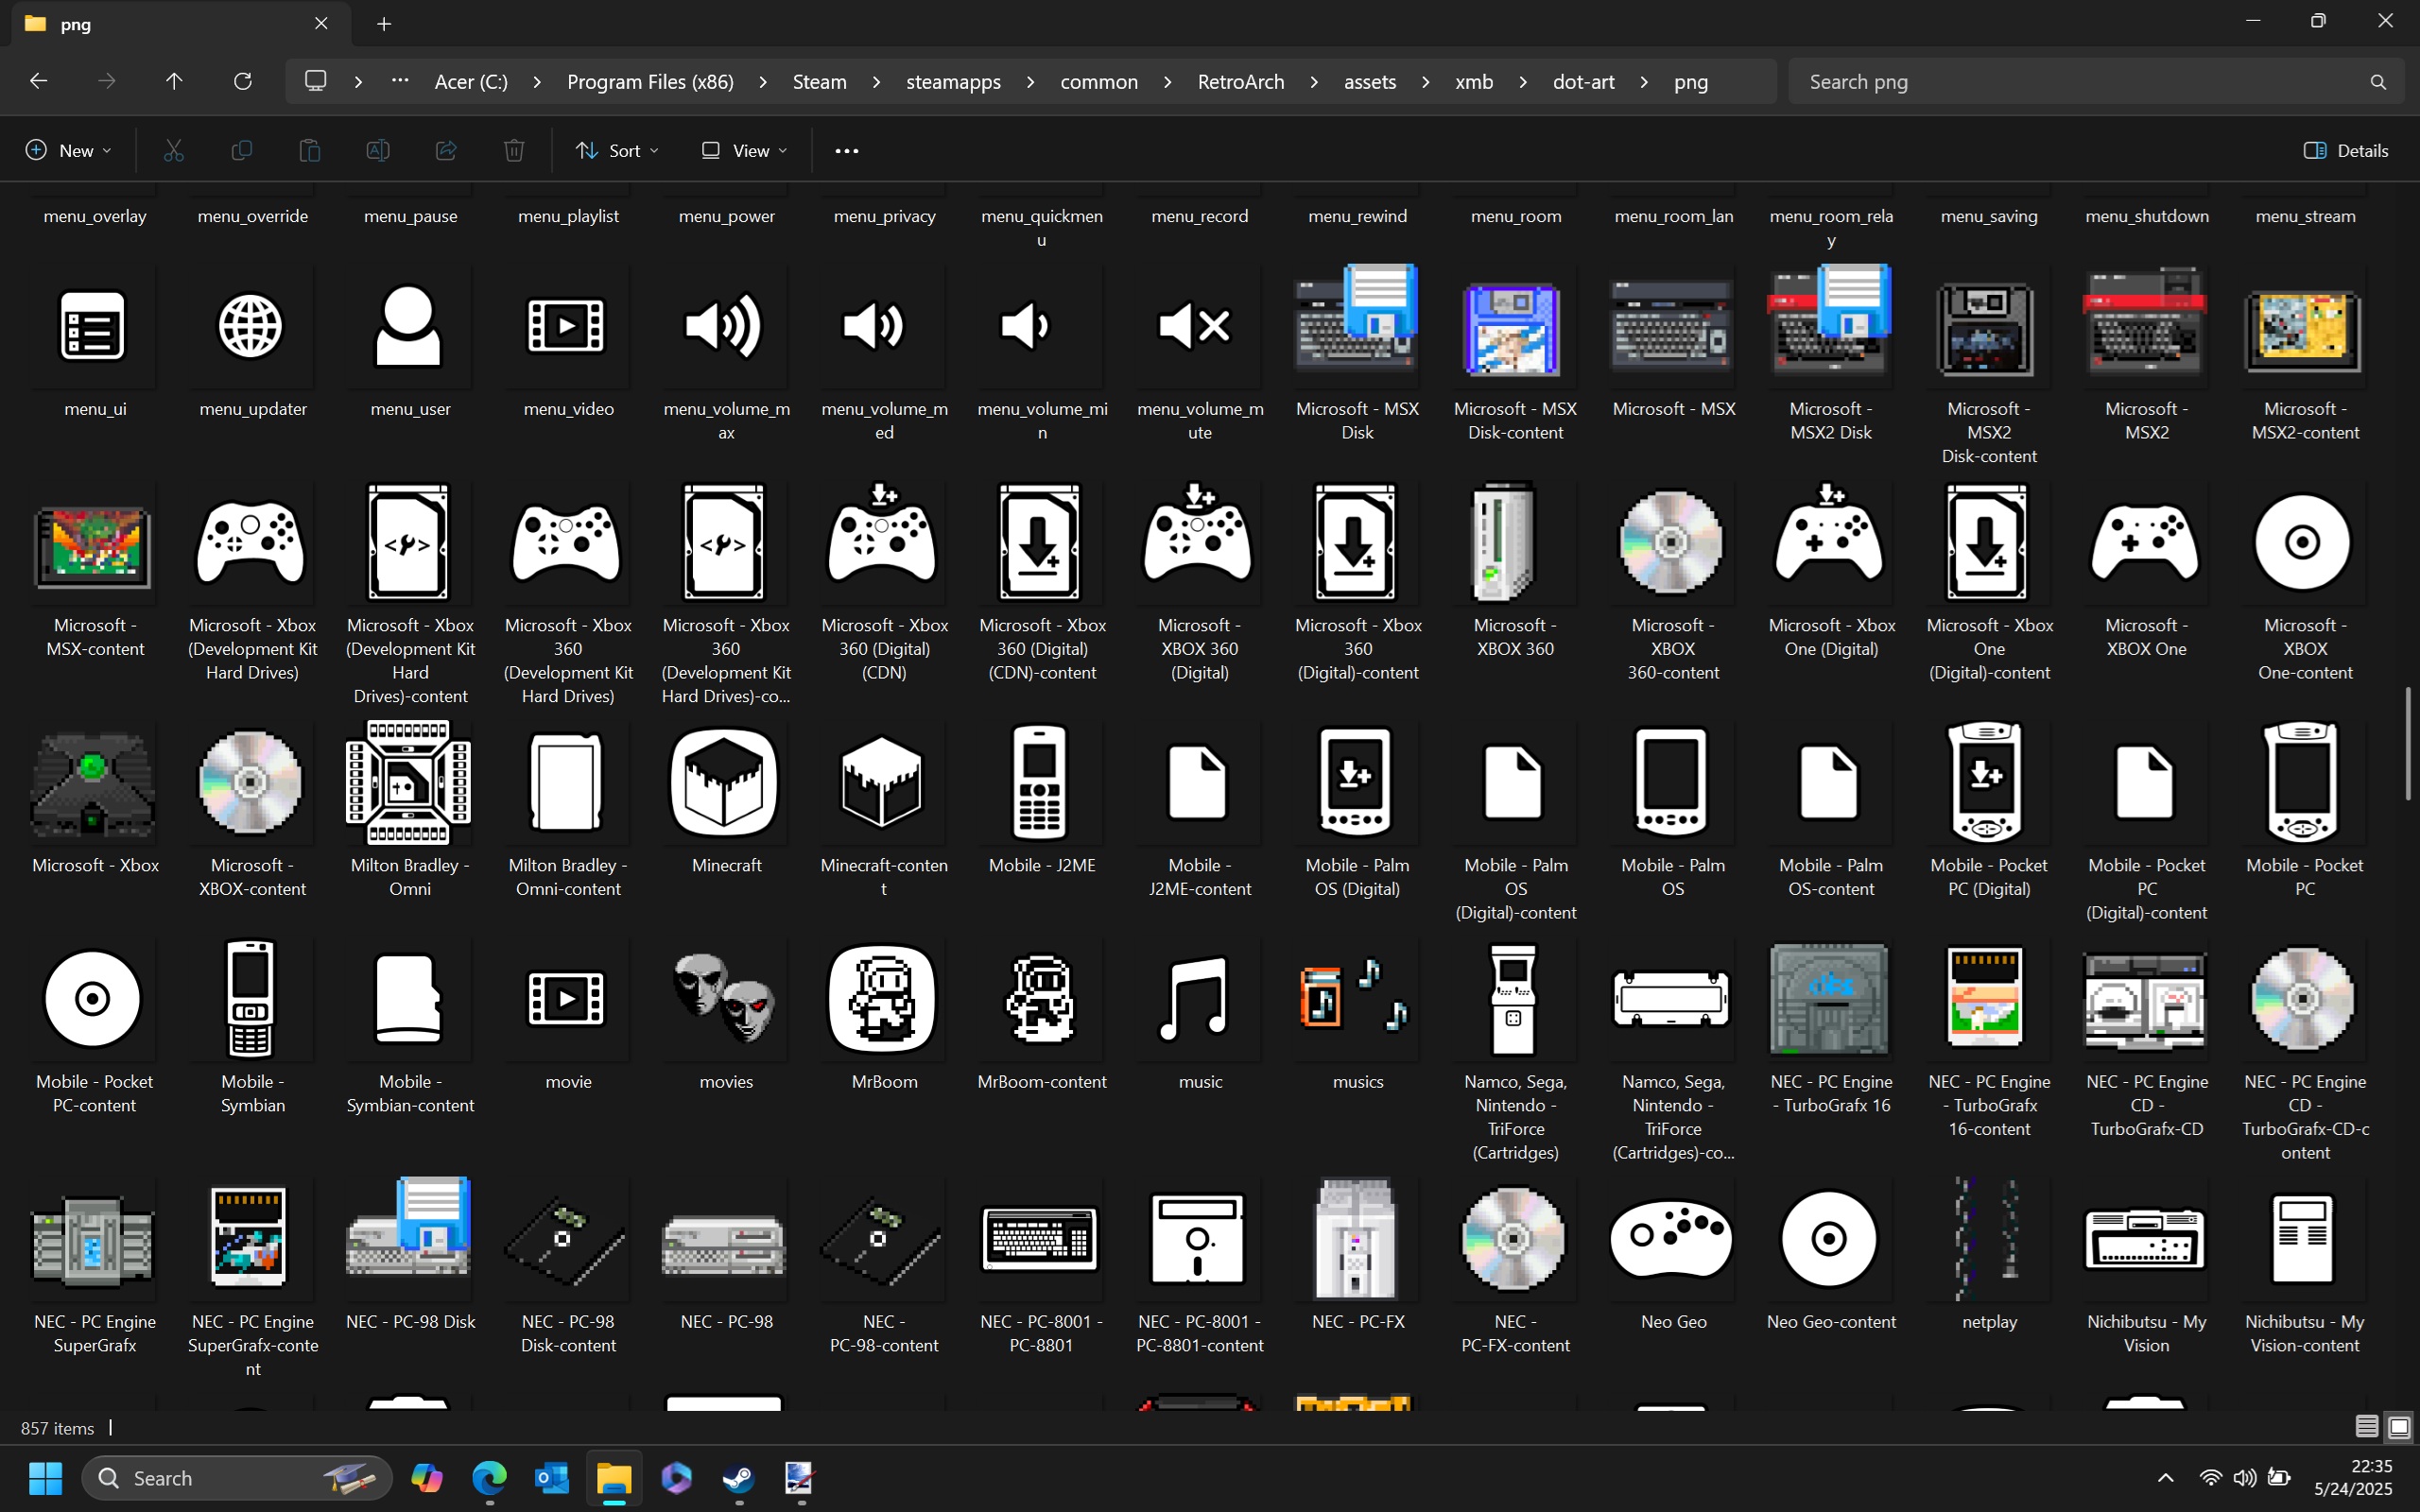
Task: Go to the xmb breadcrumb folder
Action: [x=1473, y=81]
